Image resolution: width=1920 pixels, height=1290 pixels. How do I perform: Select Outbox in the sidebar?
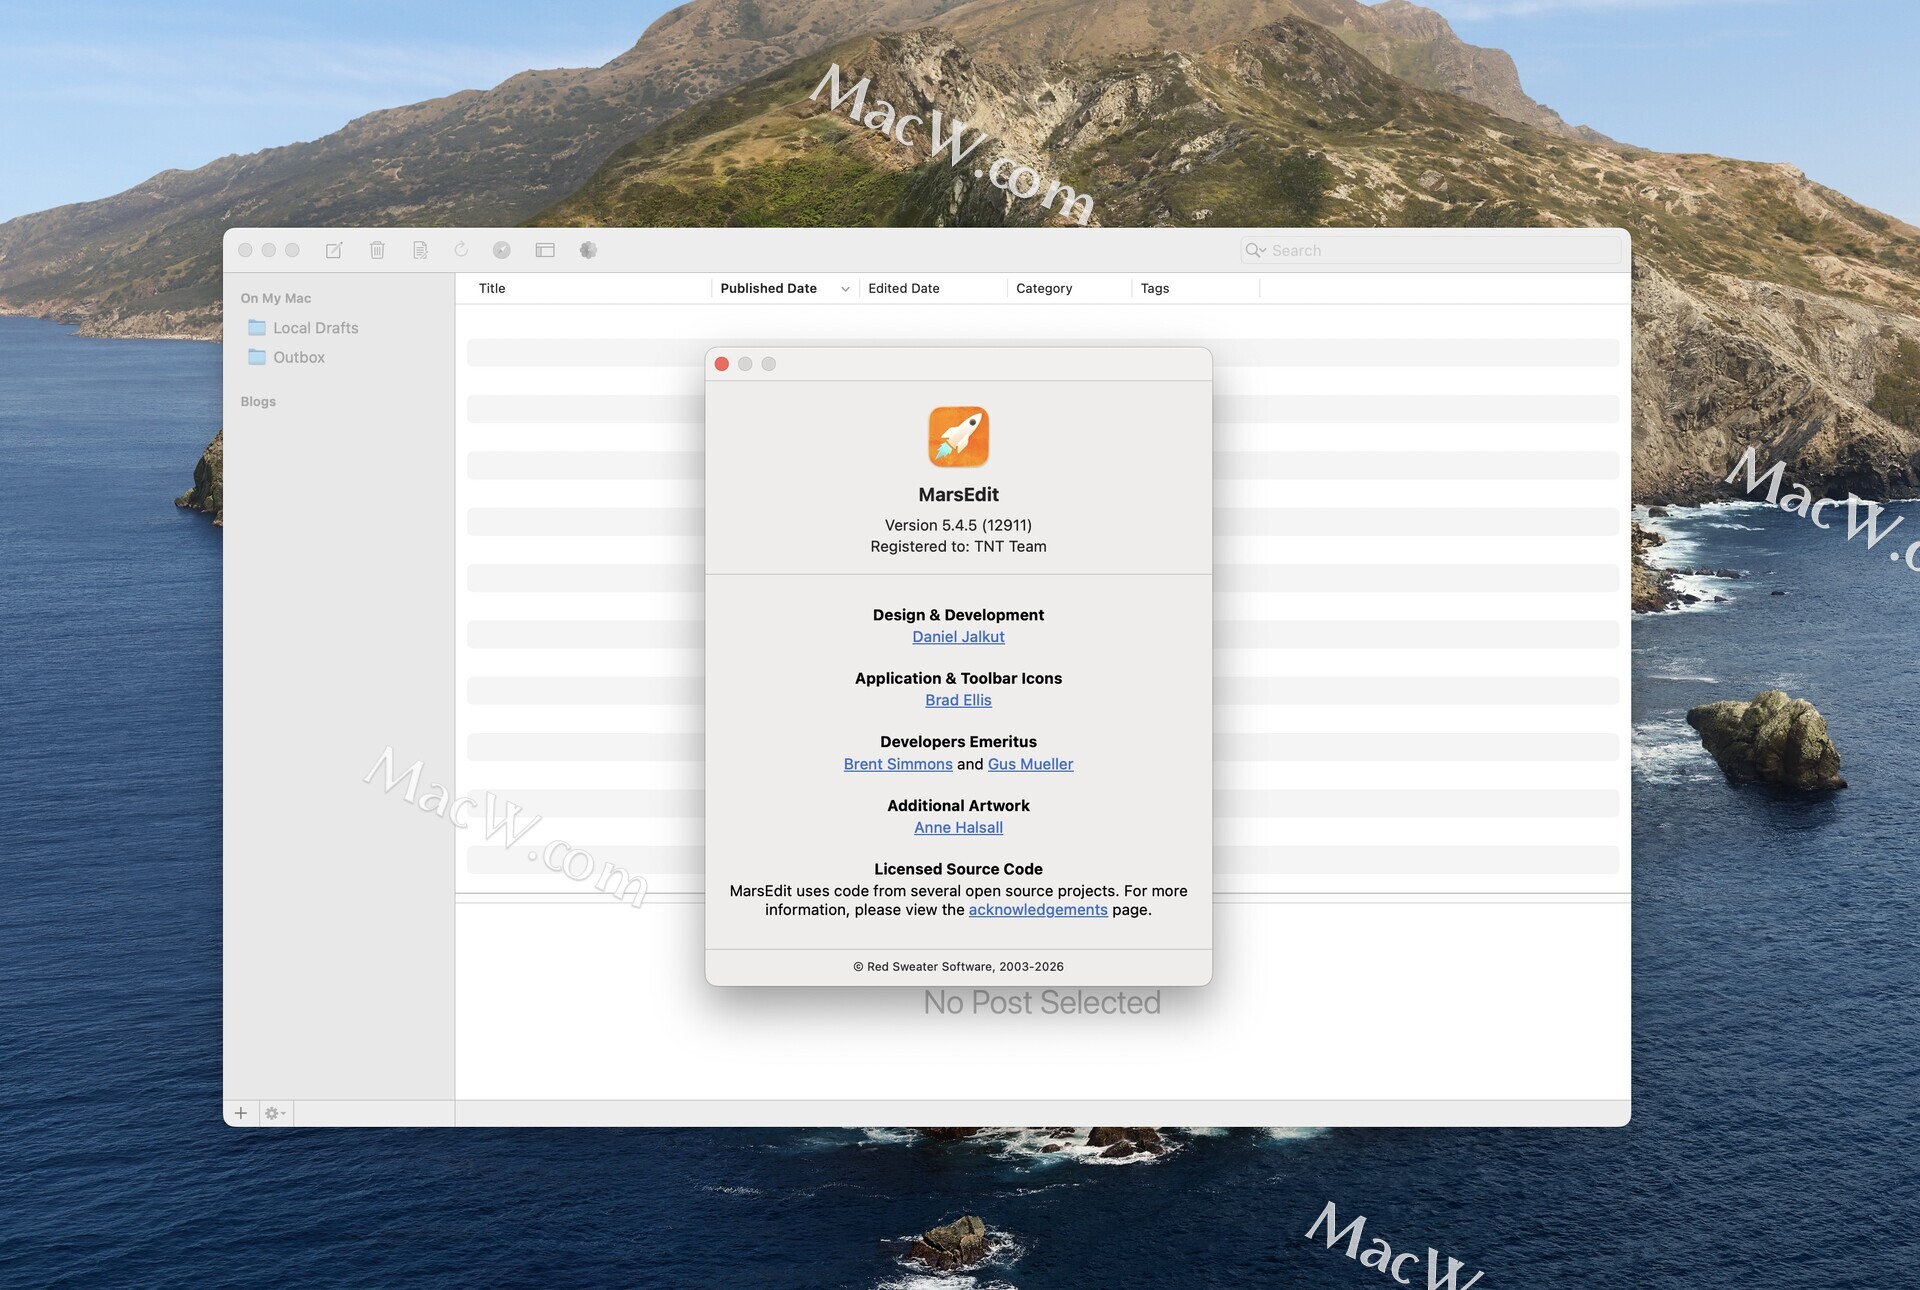[x=299, y=357]
